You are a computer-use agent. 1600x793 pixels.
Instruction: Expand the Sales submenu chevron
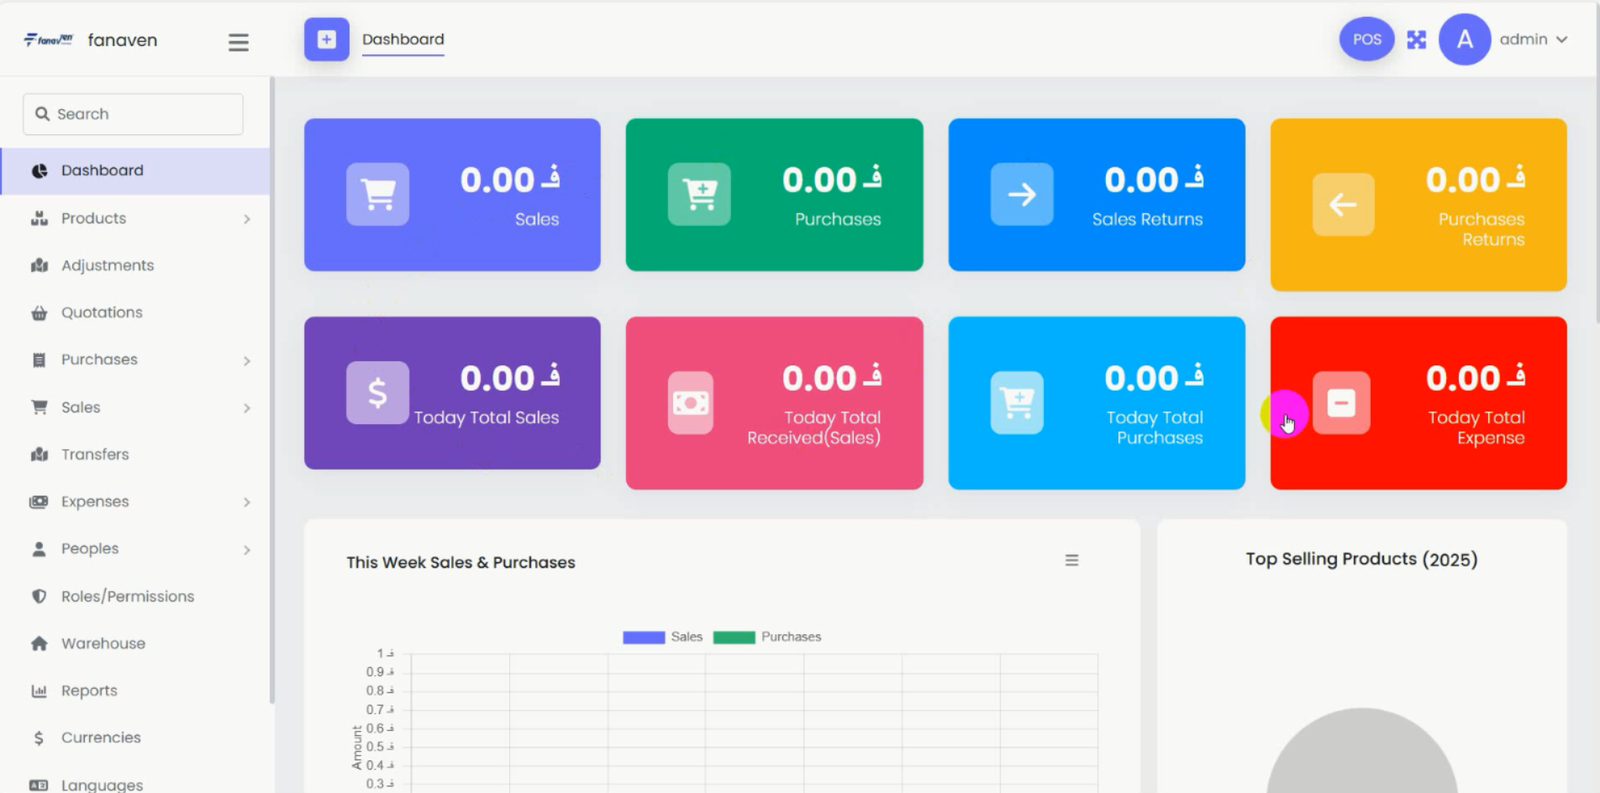tap(246, 408)
